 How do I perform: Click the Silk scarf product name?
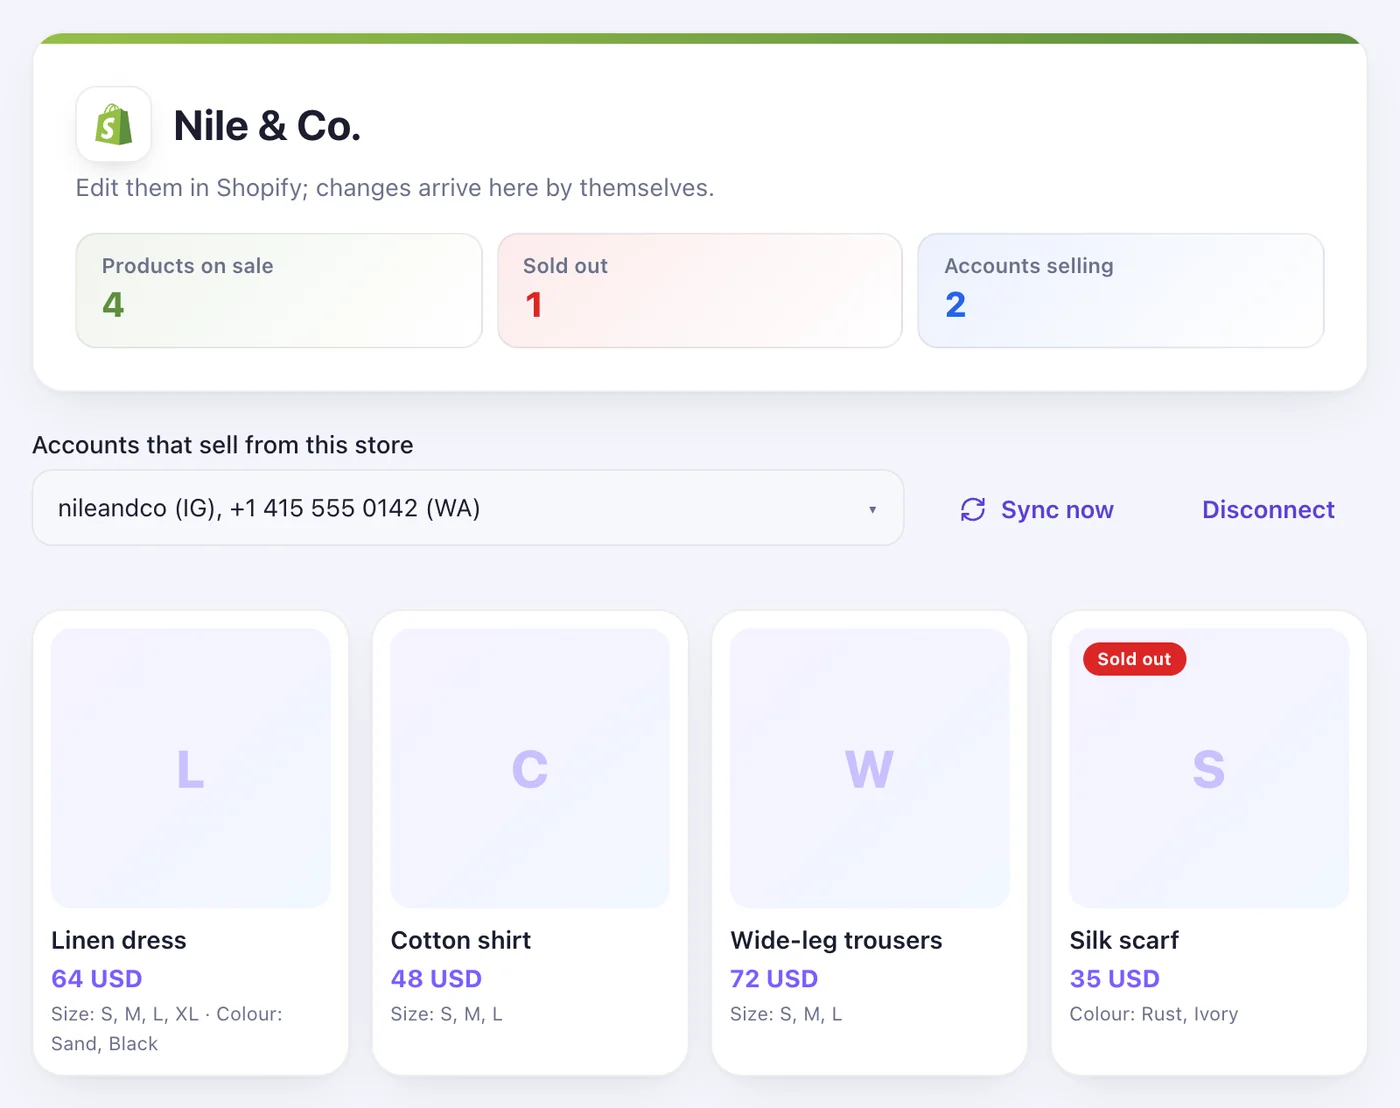1124,940
